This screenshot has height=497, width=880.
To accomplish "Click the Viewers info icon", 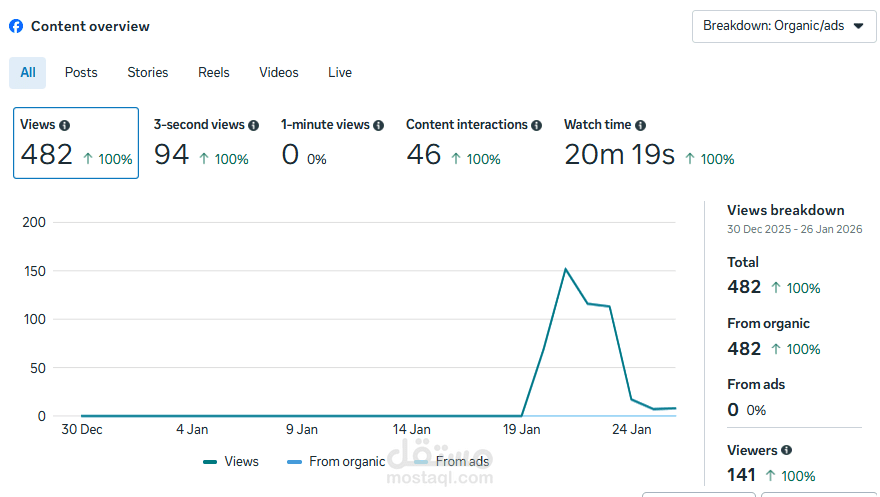I will 786,451.
